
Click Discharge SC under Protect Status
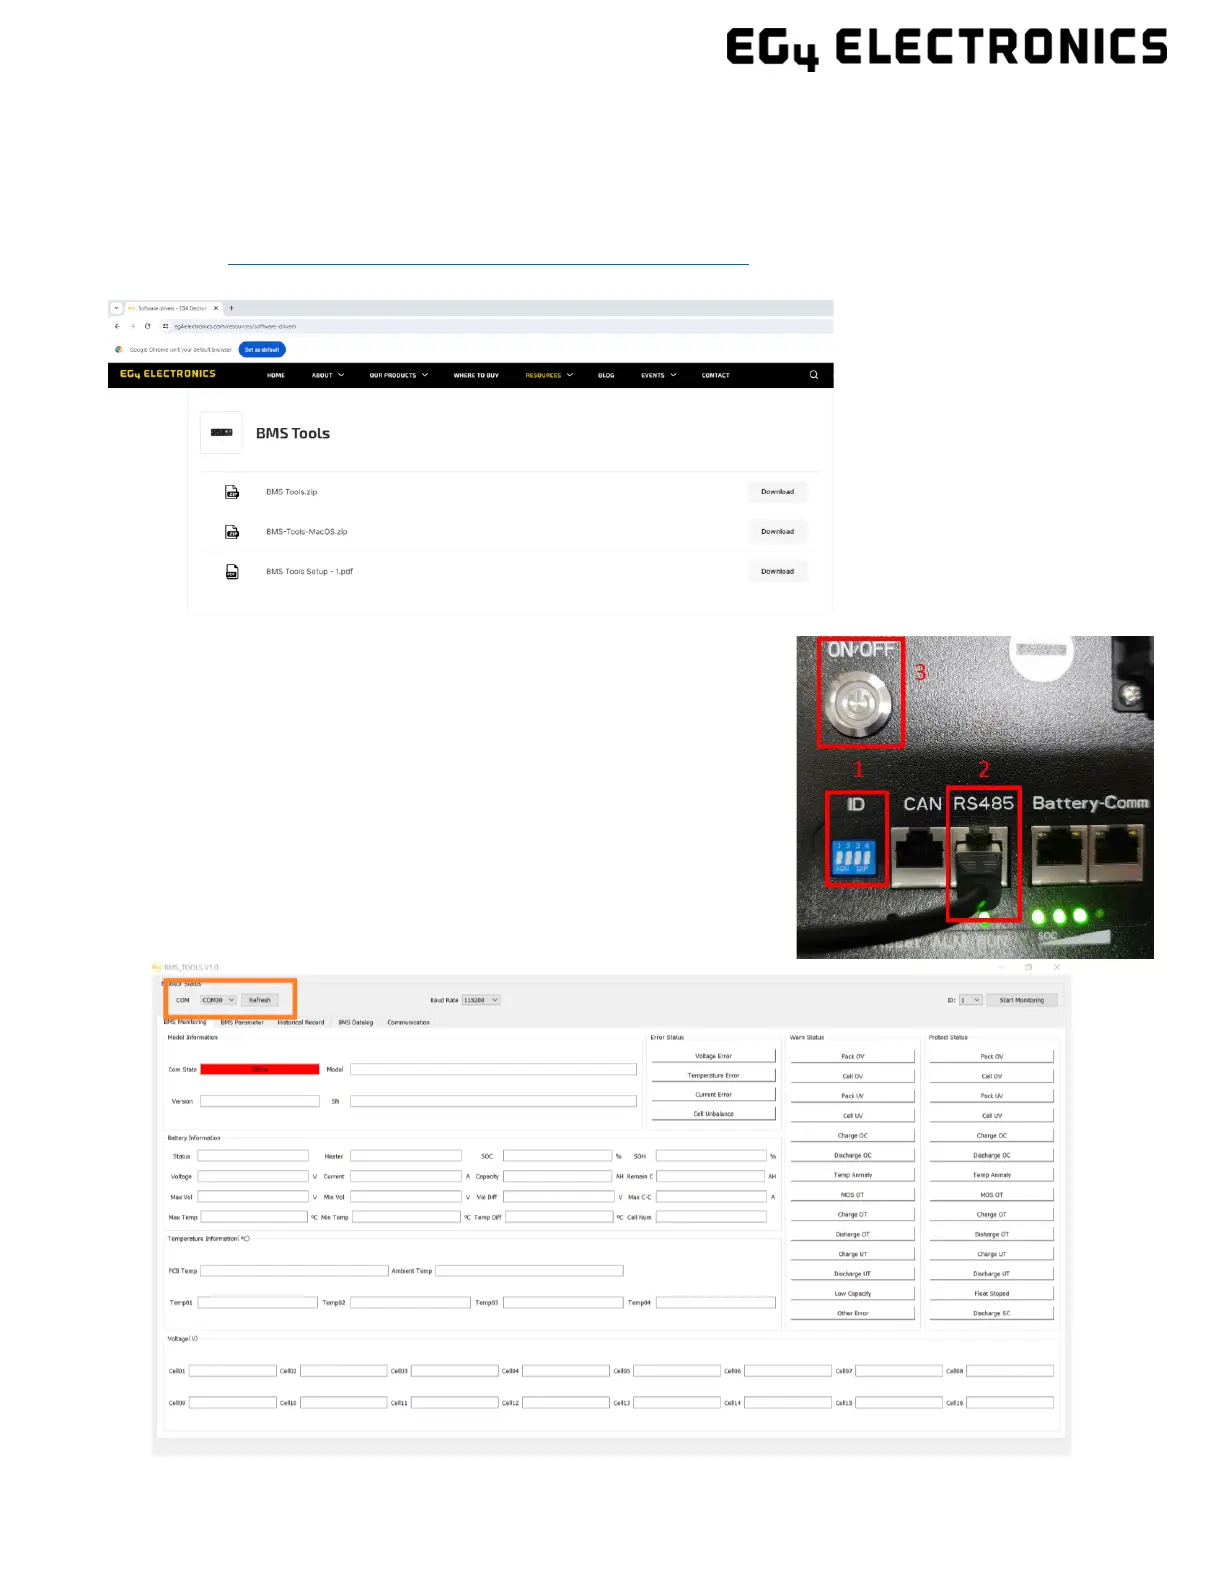click(992, 1313)
